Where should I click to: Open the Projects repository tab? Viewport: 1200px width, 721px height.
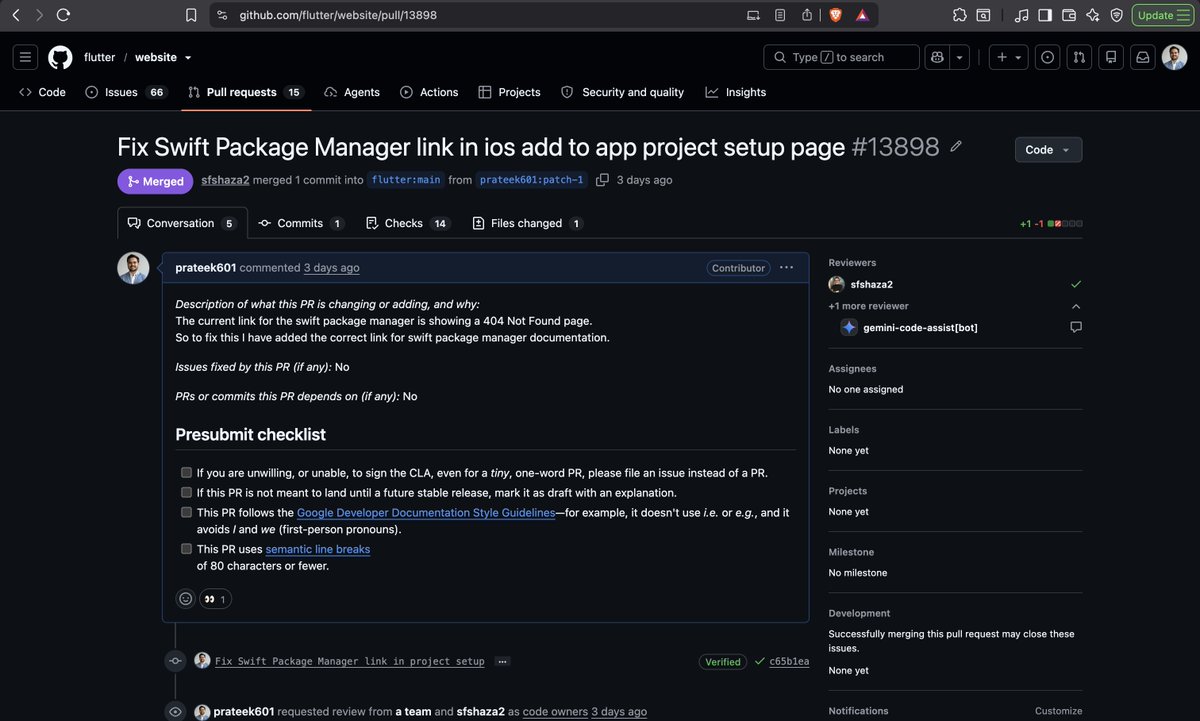[x=509, y=92]
